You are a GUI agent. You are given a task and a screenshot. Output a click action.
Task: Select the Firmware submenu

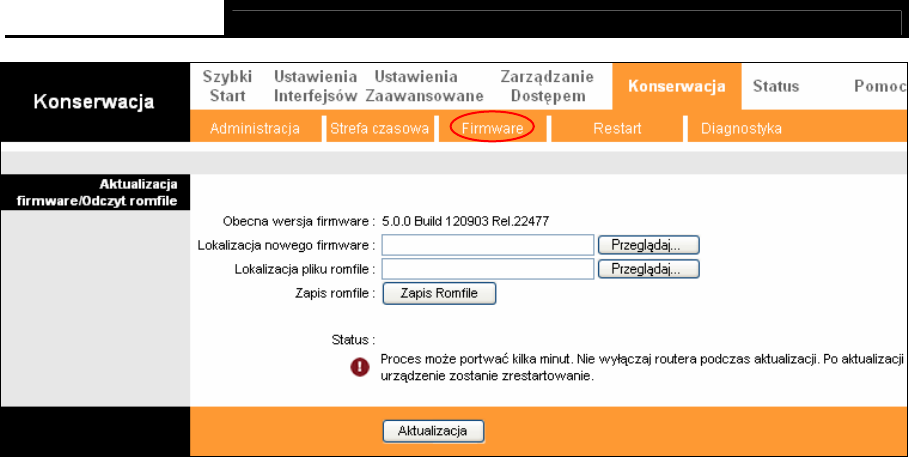coord(492,128)
